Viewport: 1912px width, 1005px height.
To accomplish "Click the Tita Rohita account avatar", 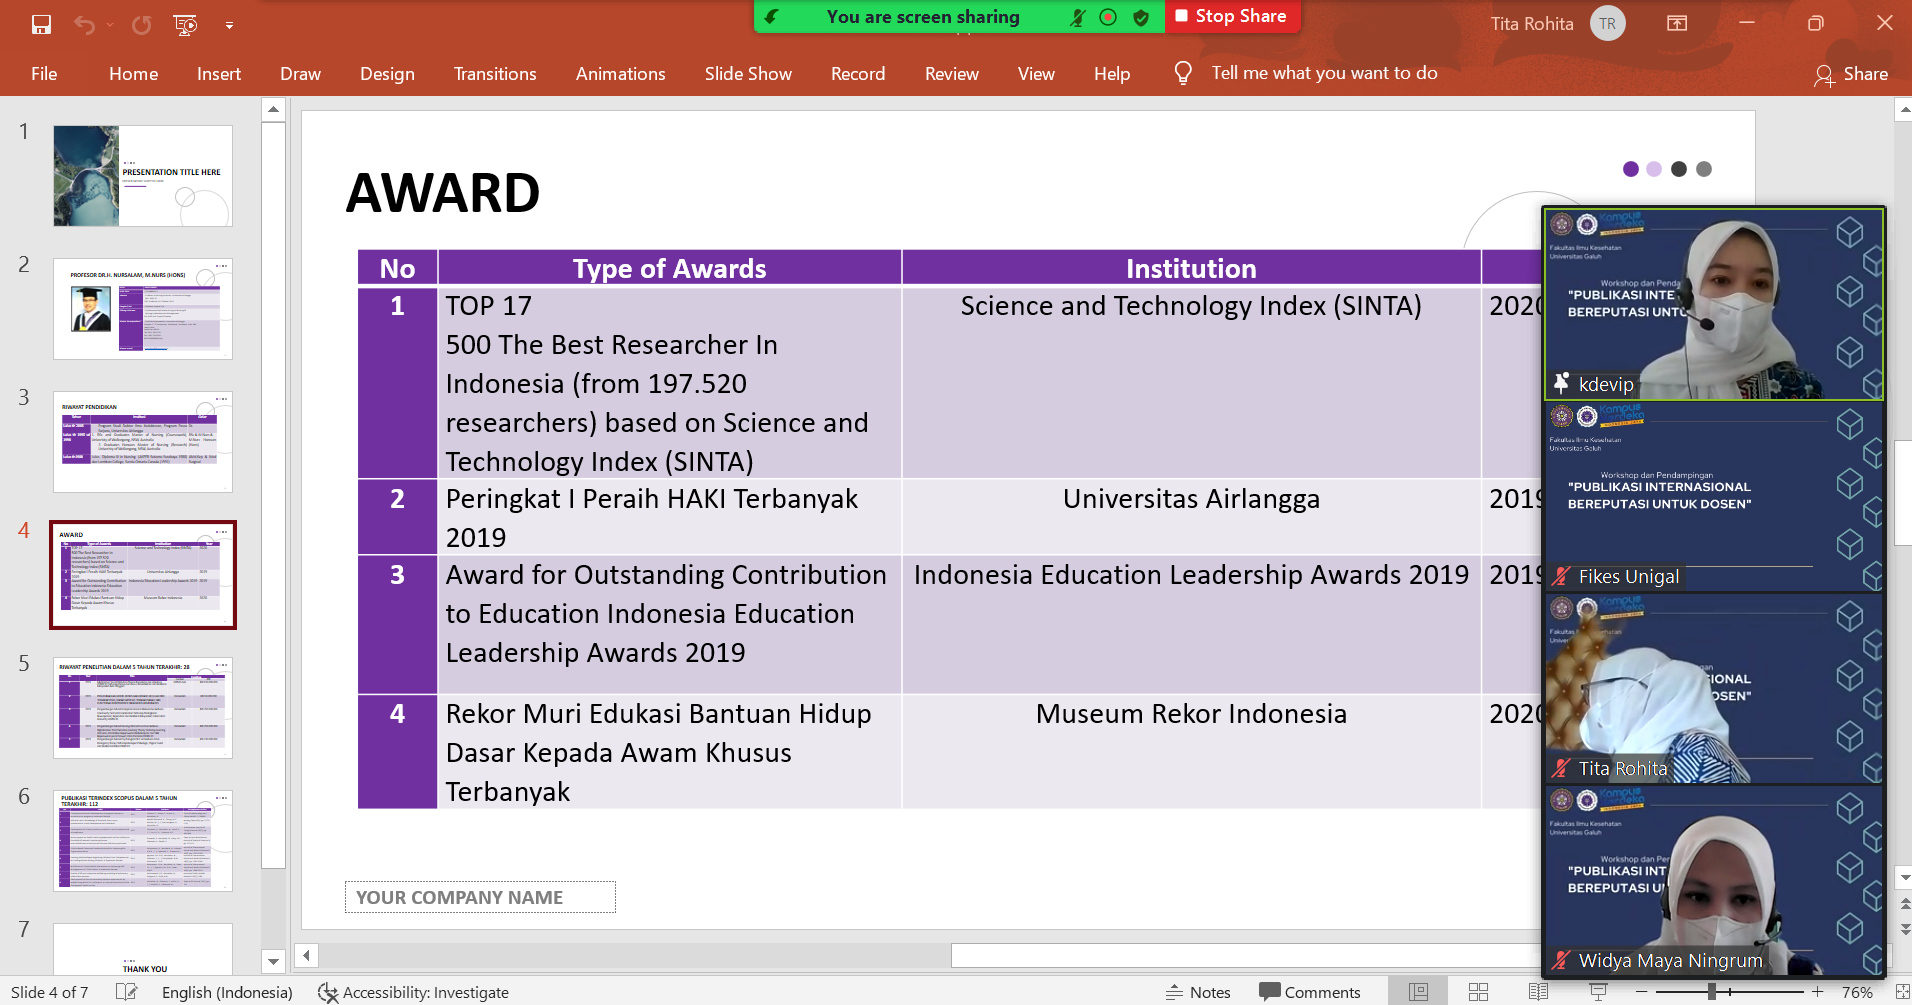I will [x=1607, y=23].
